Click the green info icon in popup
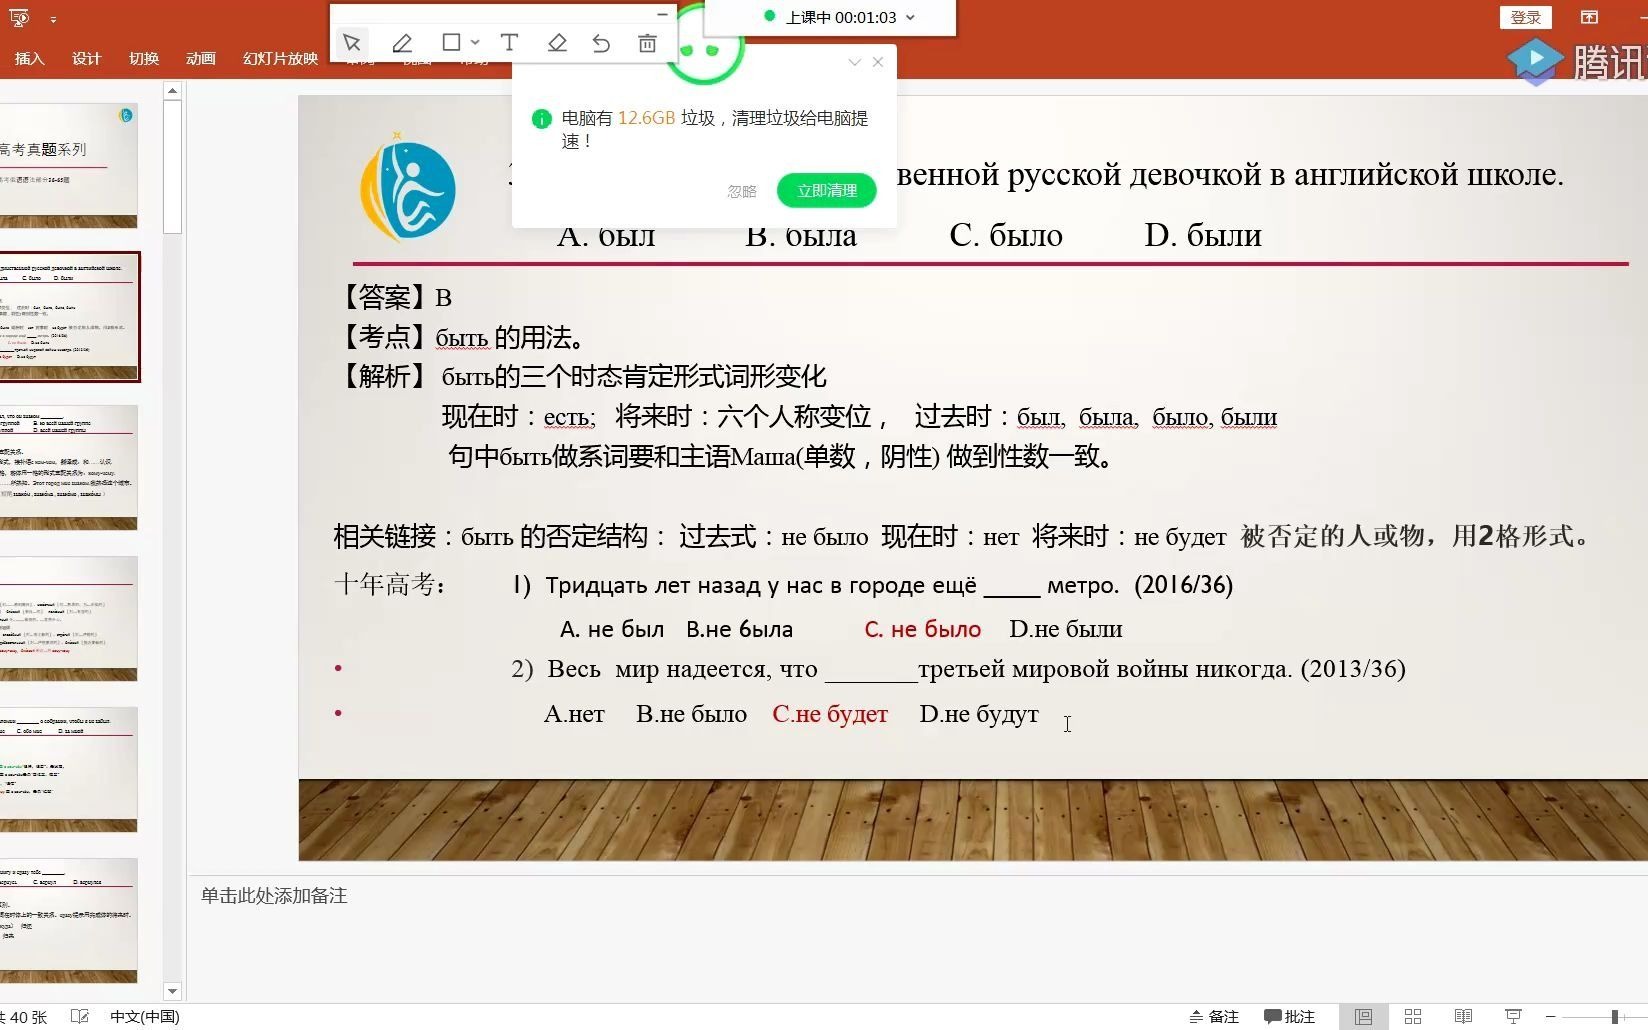Image resolution: width=1648 pixels, height=1030 pixels. click(x=541, y=119)
